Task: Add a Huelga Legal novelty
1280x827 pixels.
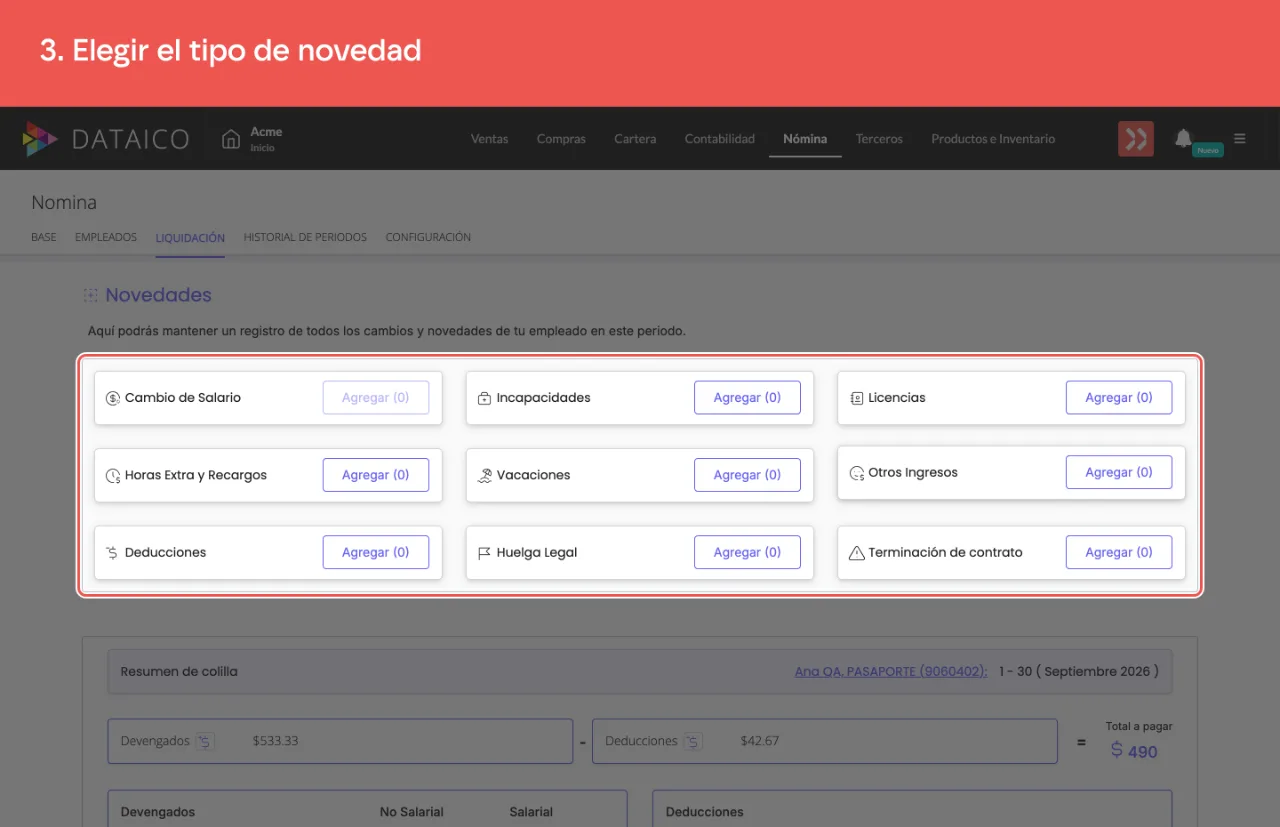Action: [747, 552]
